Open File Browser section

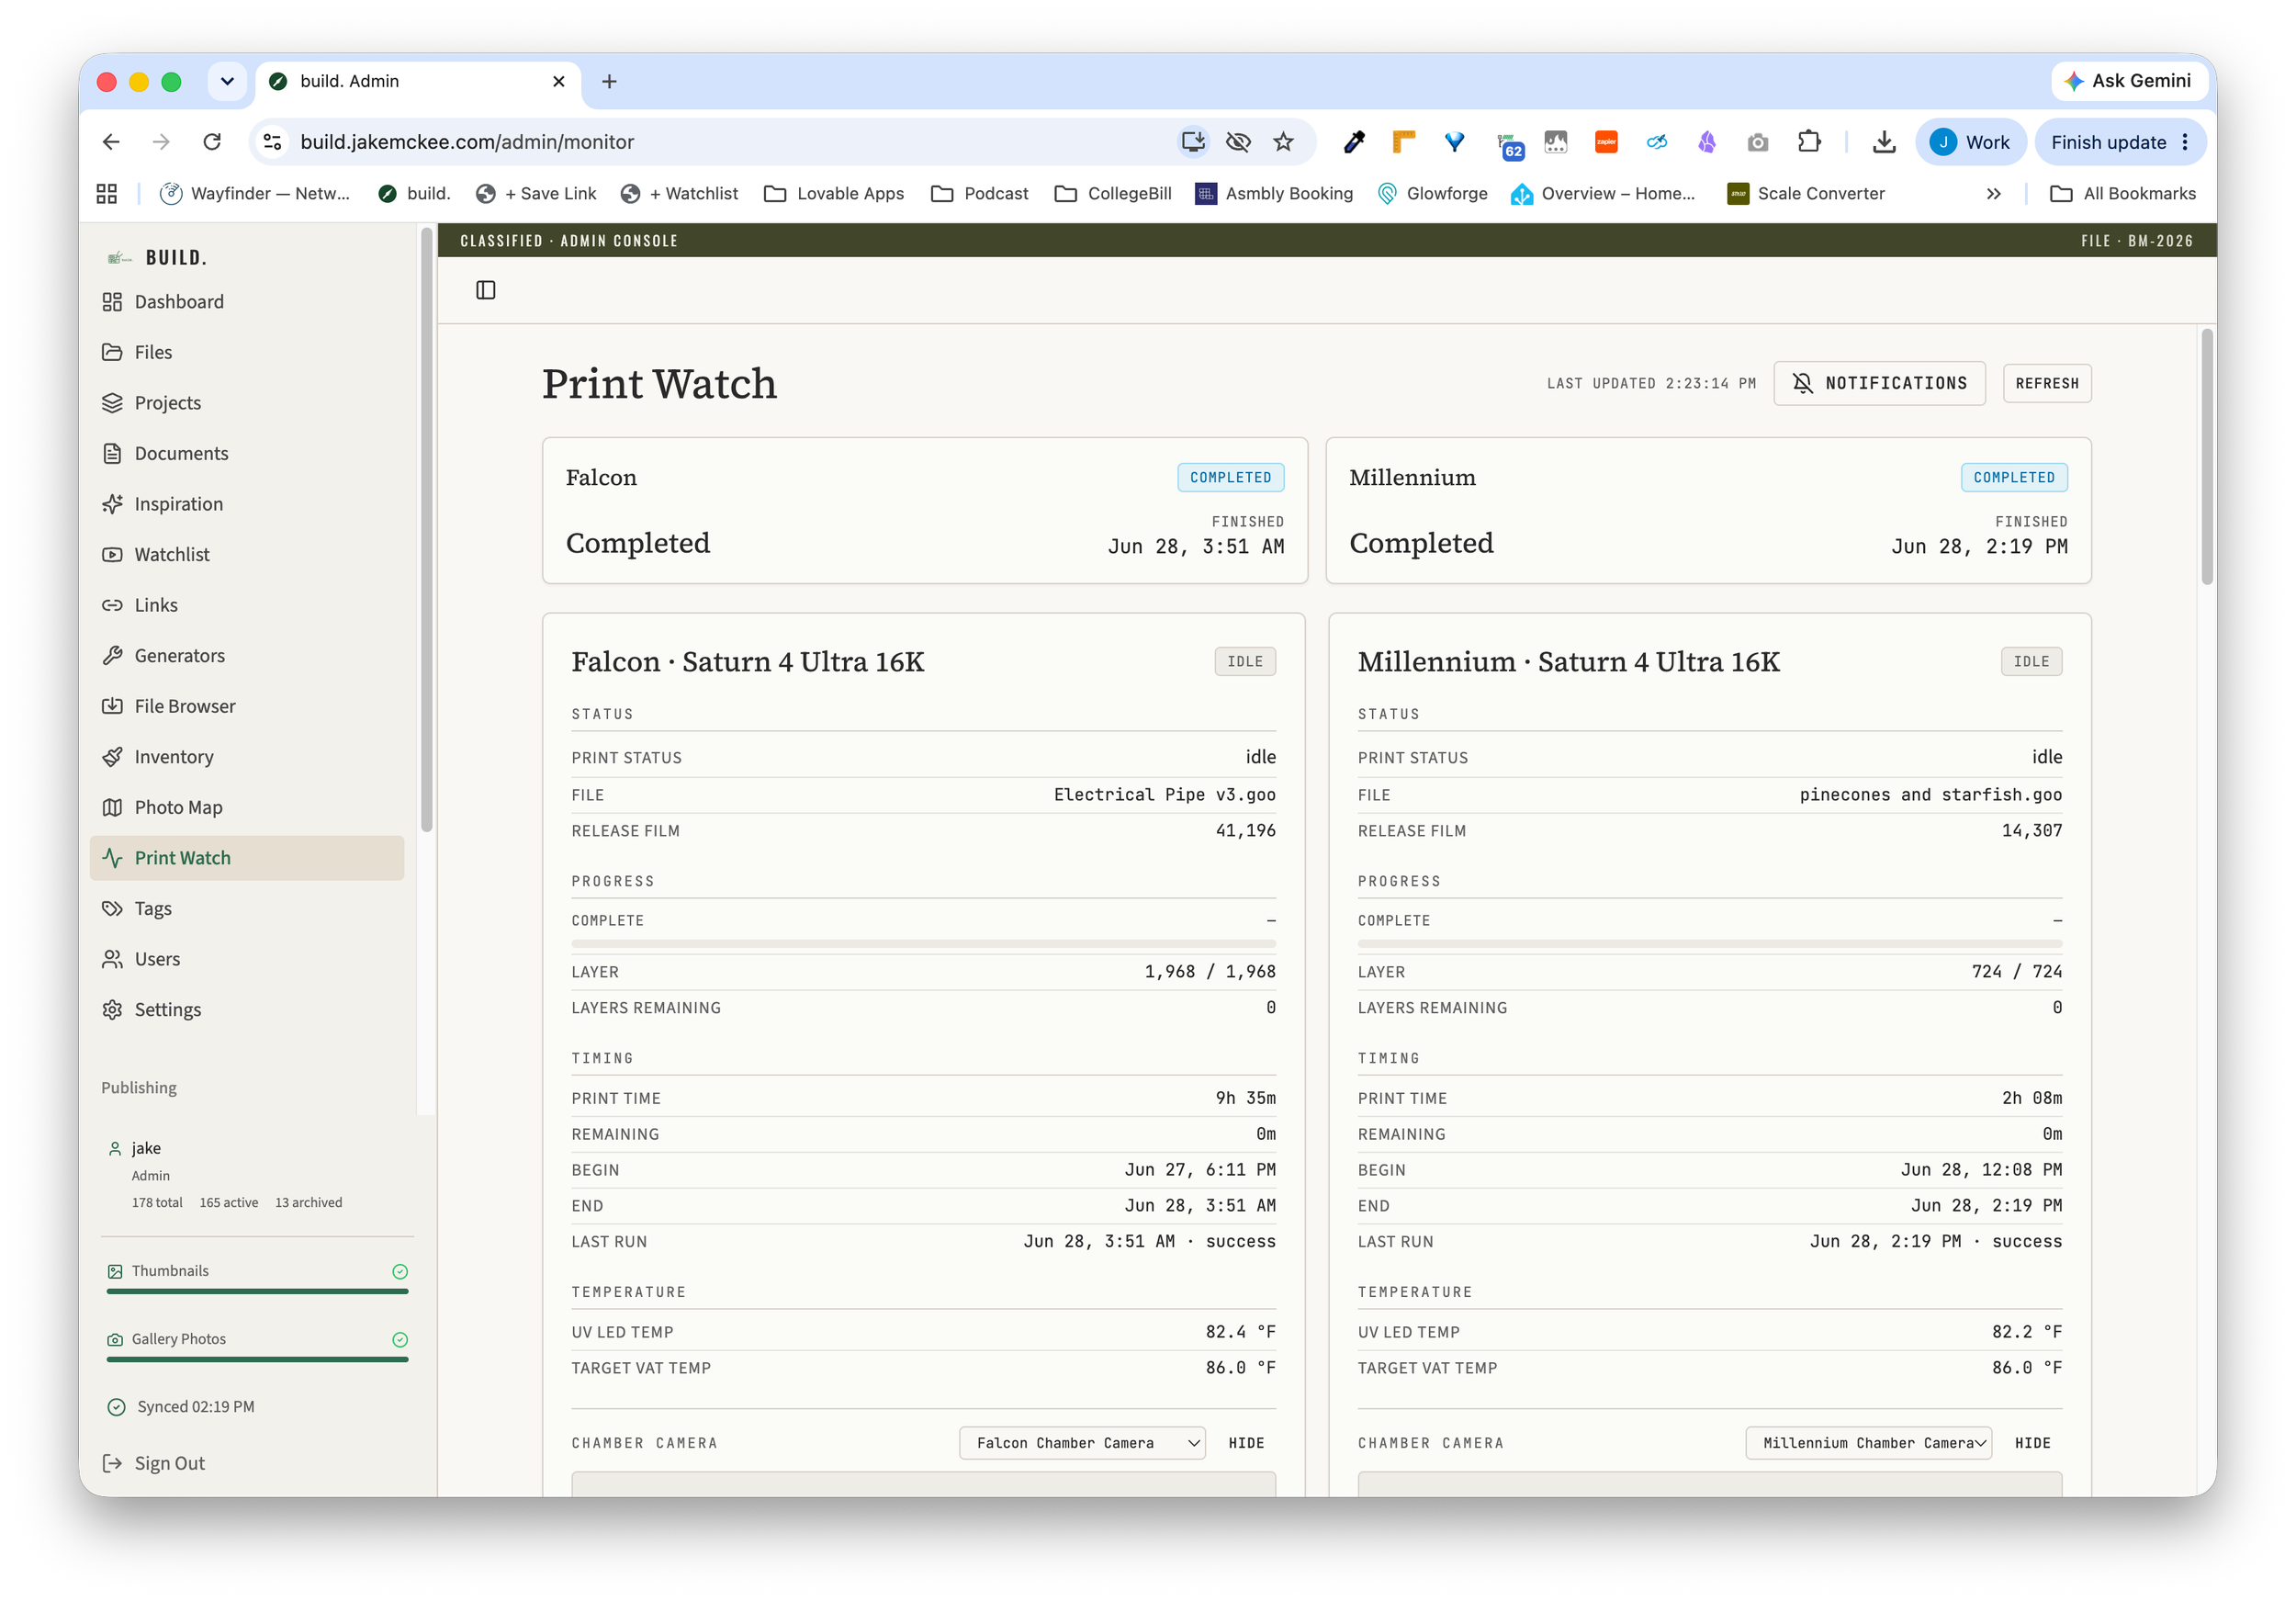pos(168,706)
